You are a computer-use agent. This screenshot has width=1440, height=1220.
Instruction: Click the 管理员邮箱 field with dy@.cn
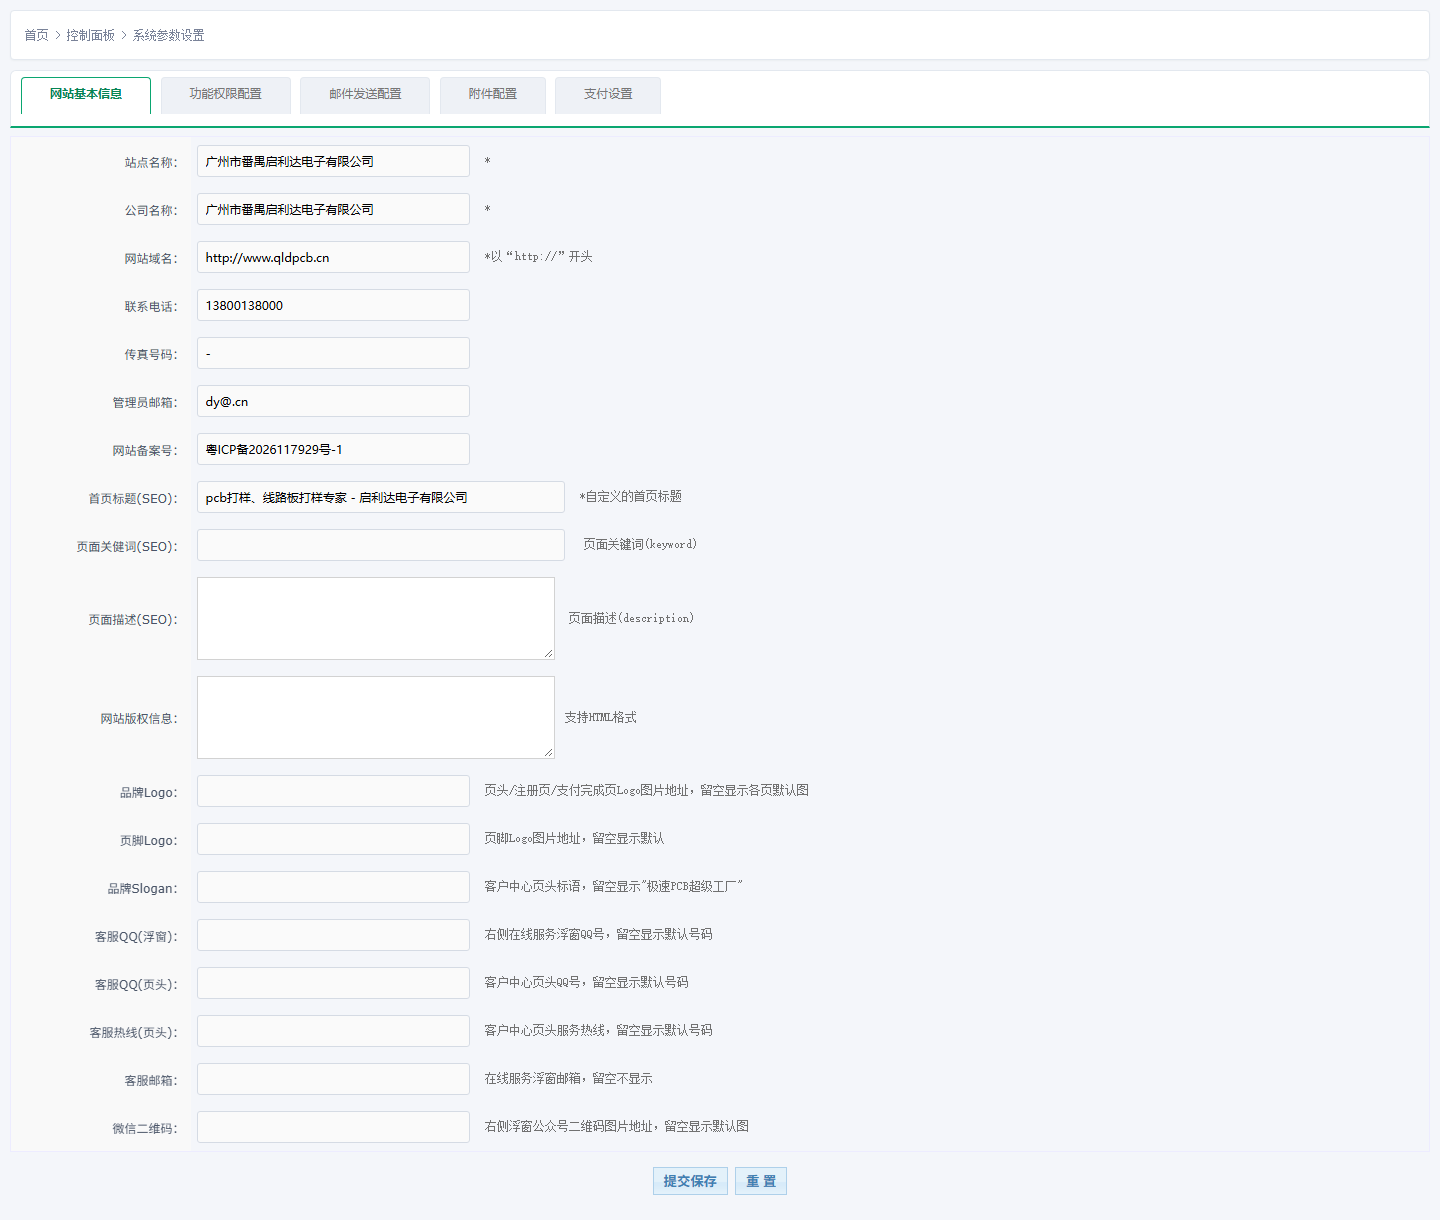[333, 401]
